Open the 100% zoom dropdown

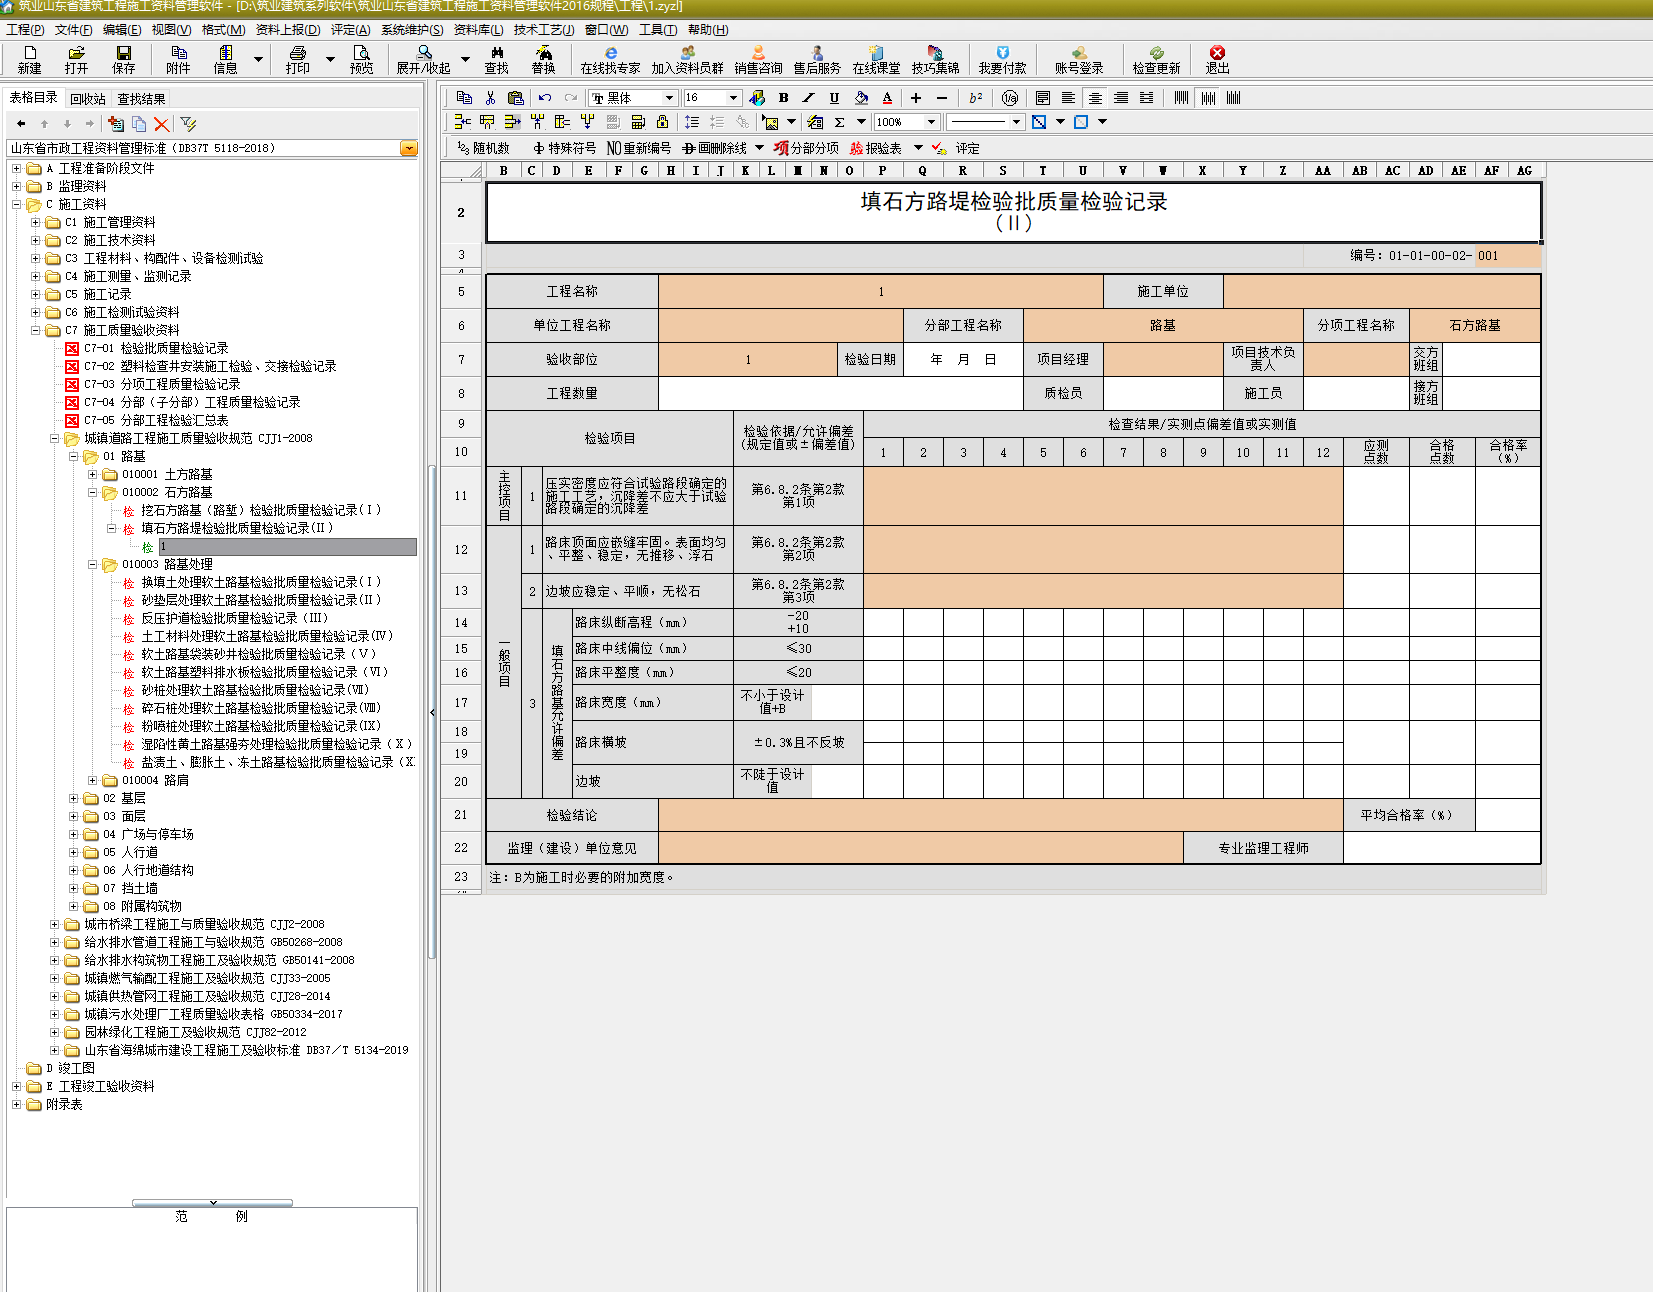click(931, 122)
